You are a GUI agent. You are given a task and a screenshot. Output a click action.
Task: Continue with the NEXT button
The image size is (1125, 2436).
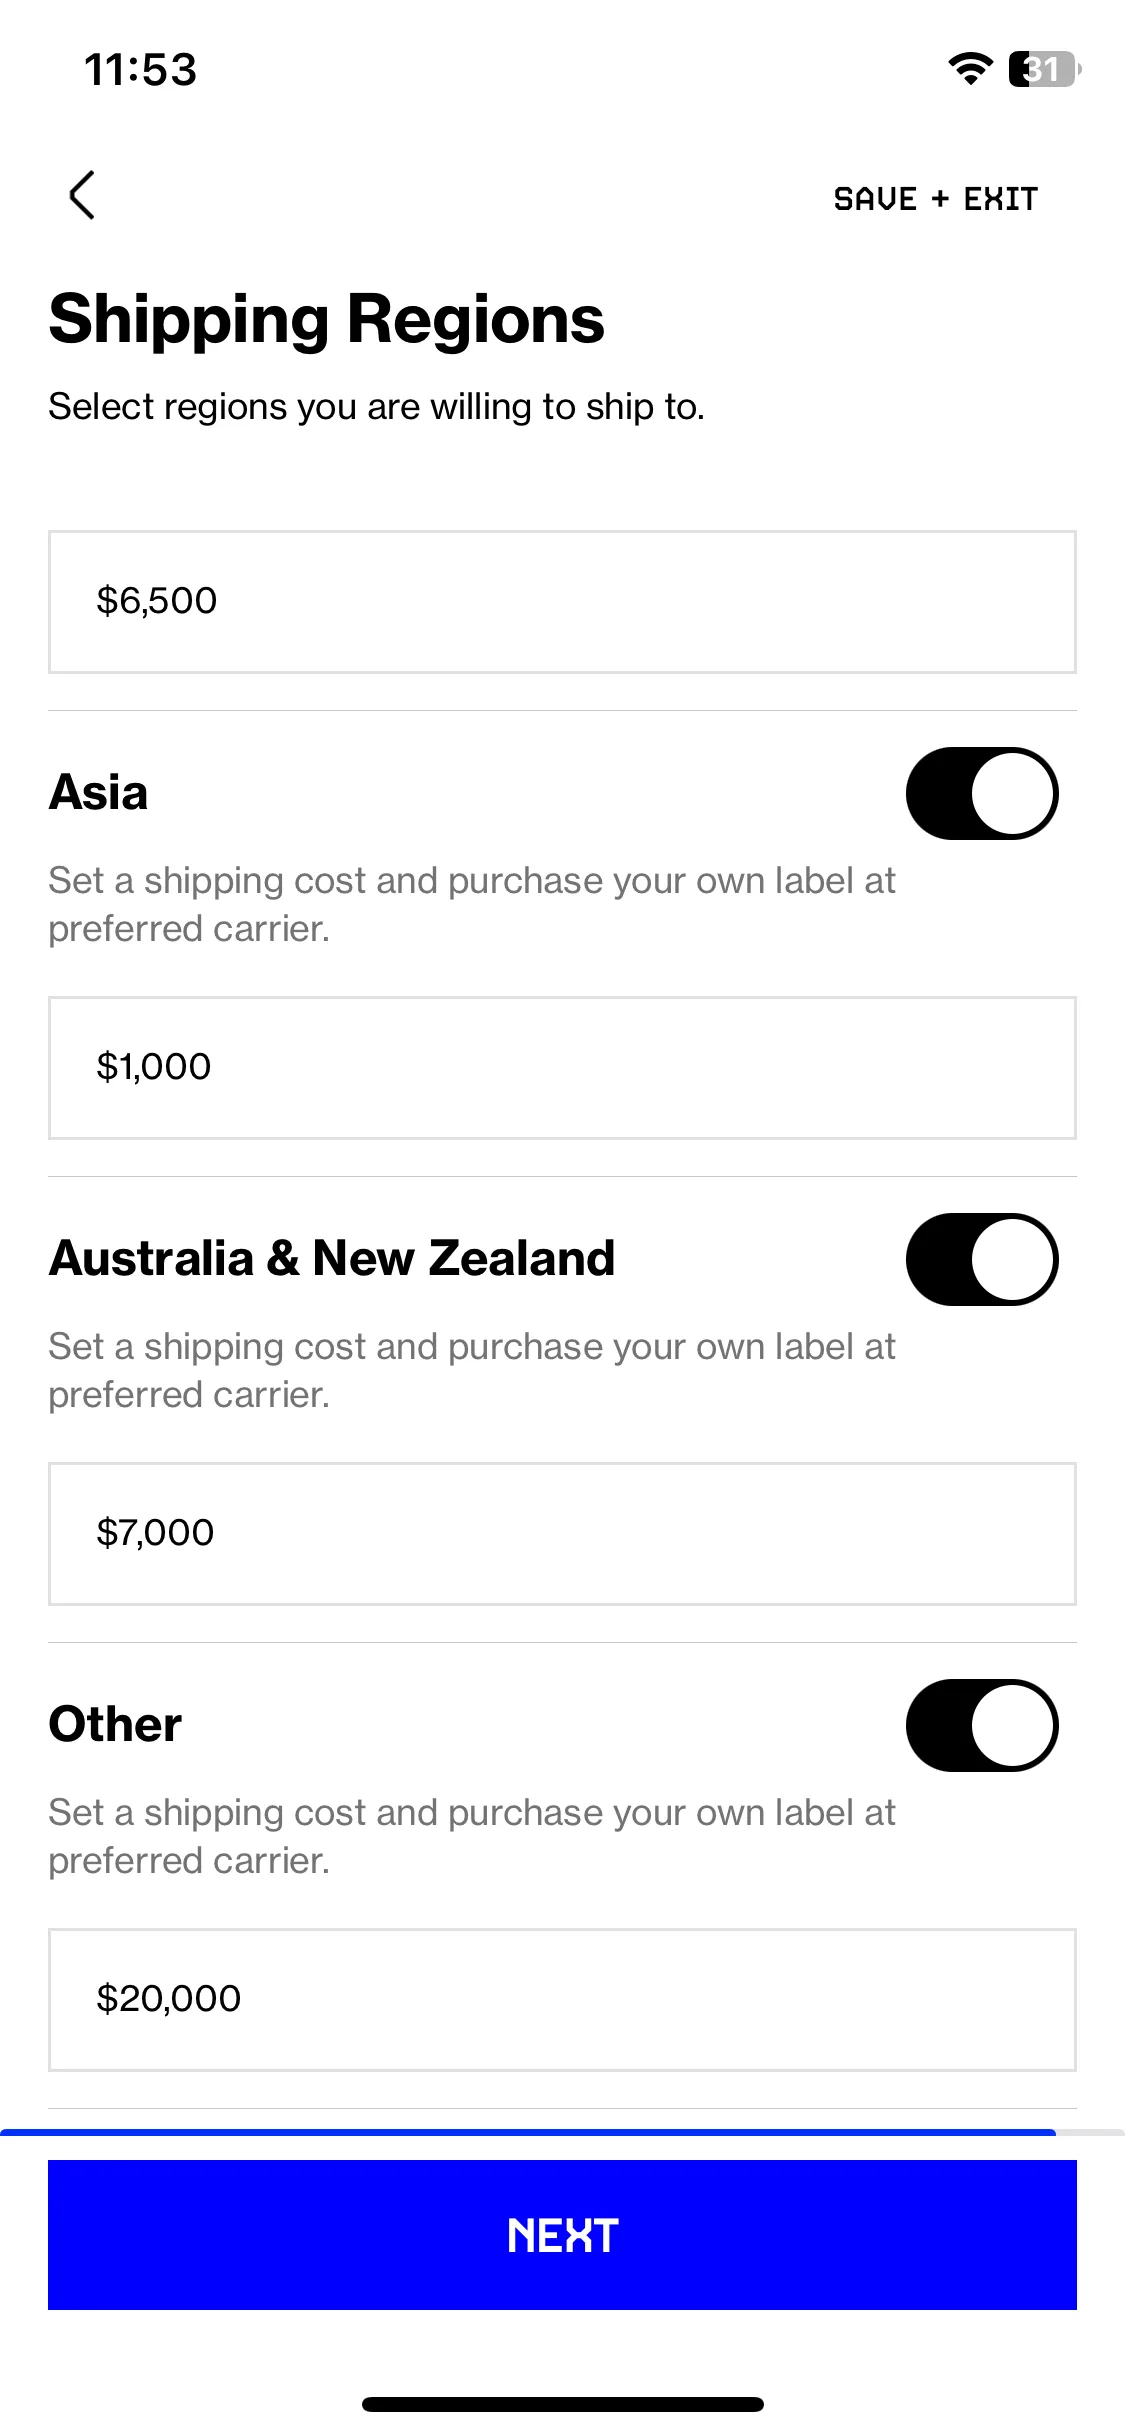(562, 2235)
